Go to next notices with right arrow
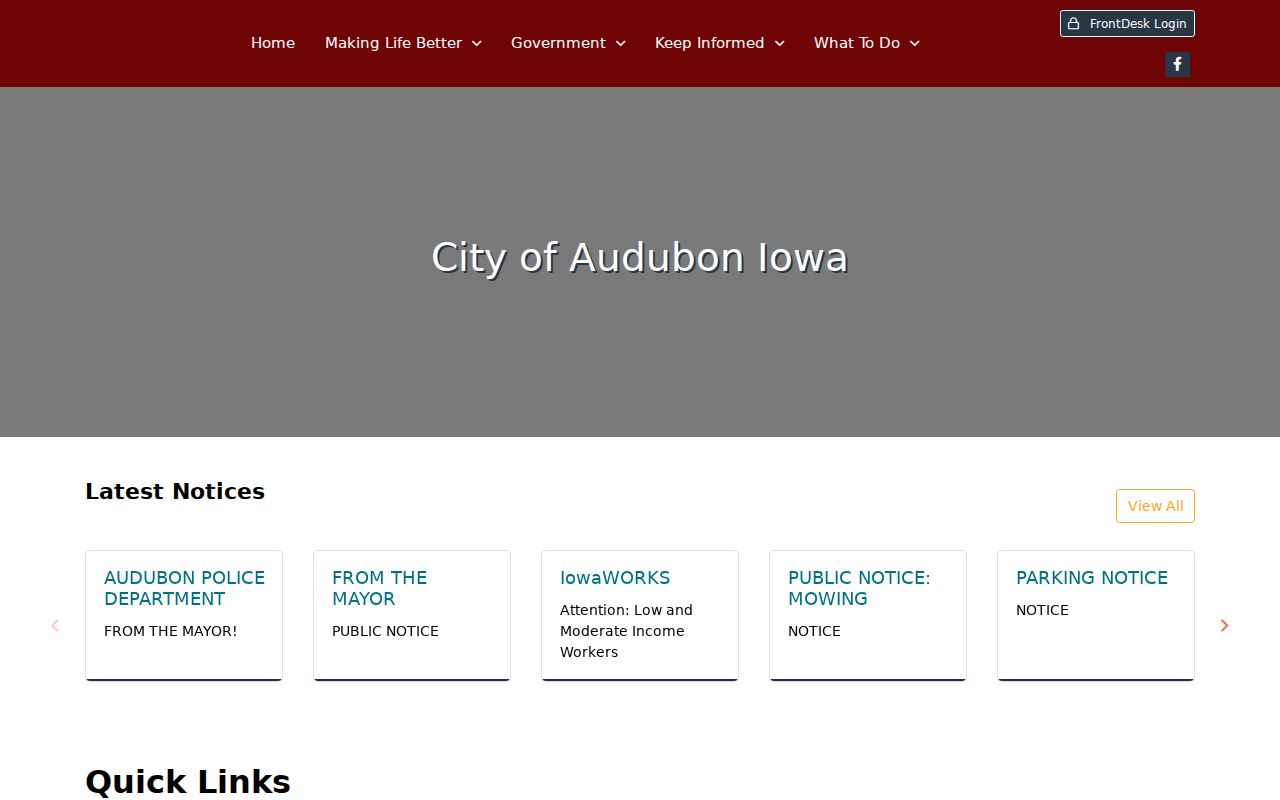The image size is (1280, 800). 1224,626
